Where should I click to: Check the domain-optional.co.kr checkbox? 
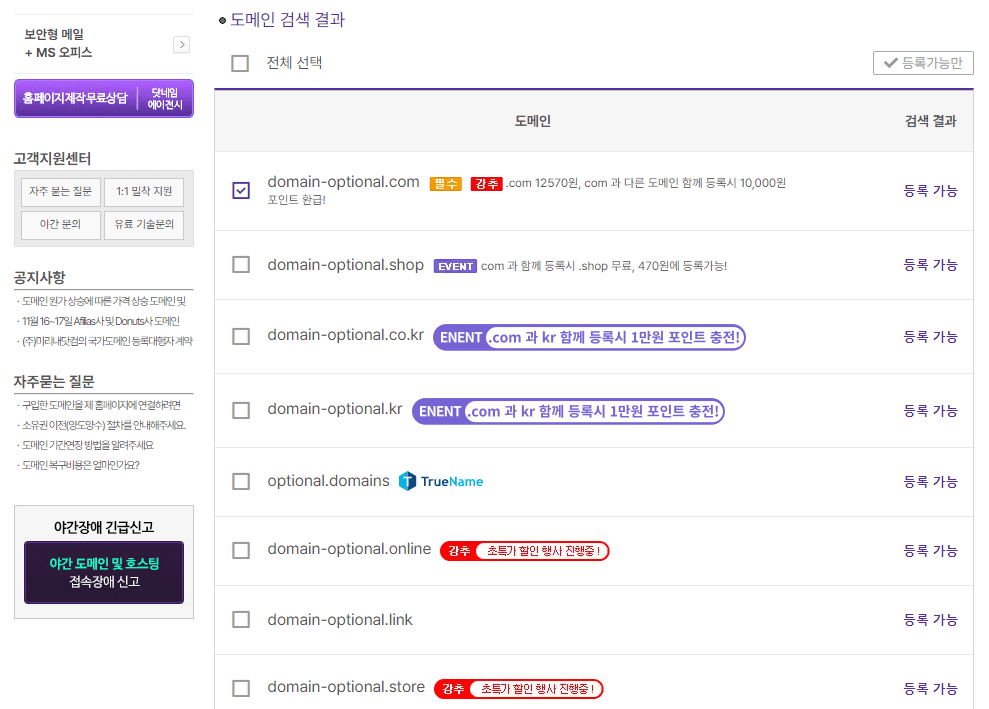tap(240, 337)
